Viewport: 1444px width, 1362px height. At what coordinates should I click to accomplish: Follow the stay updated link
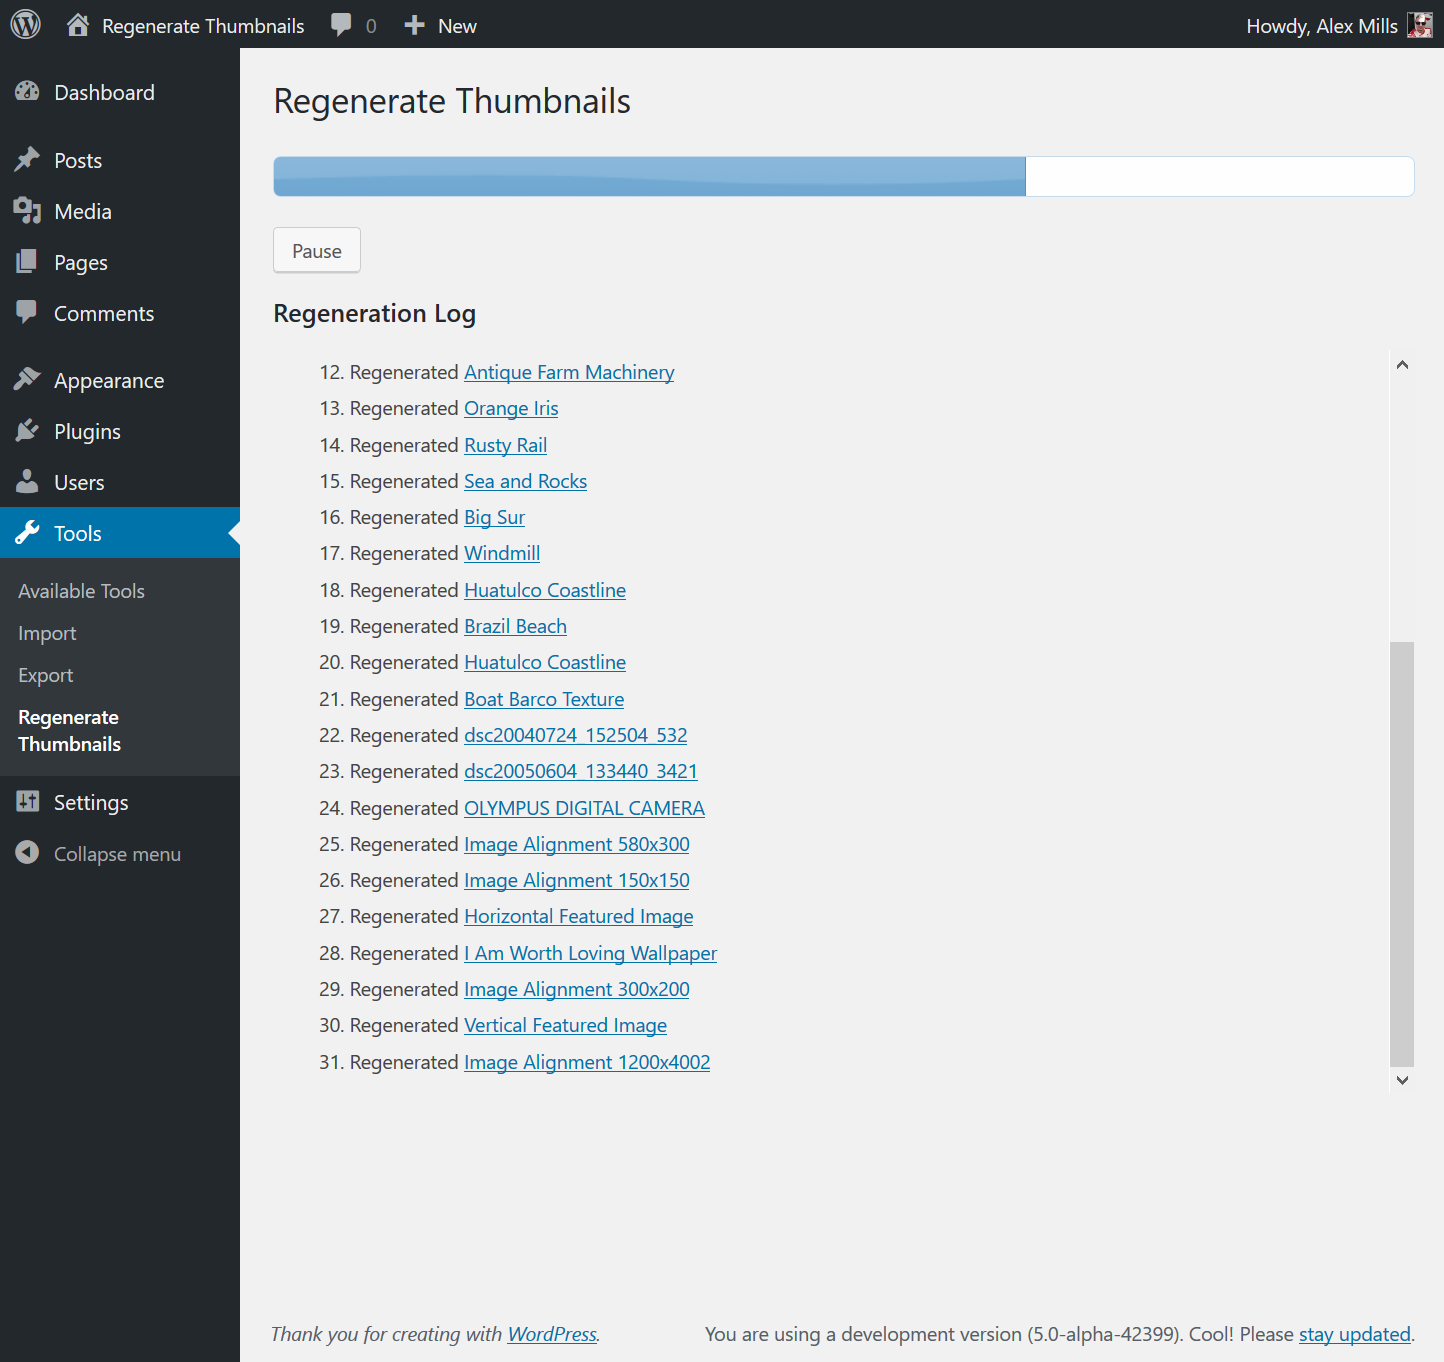1354,1334
